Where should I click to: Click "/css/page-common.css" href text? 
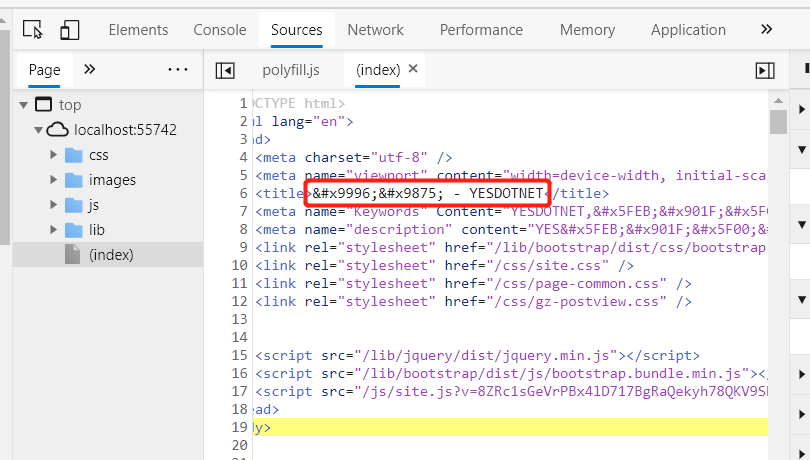[x=581, y=284]
